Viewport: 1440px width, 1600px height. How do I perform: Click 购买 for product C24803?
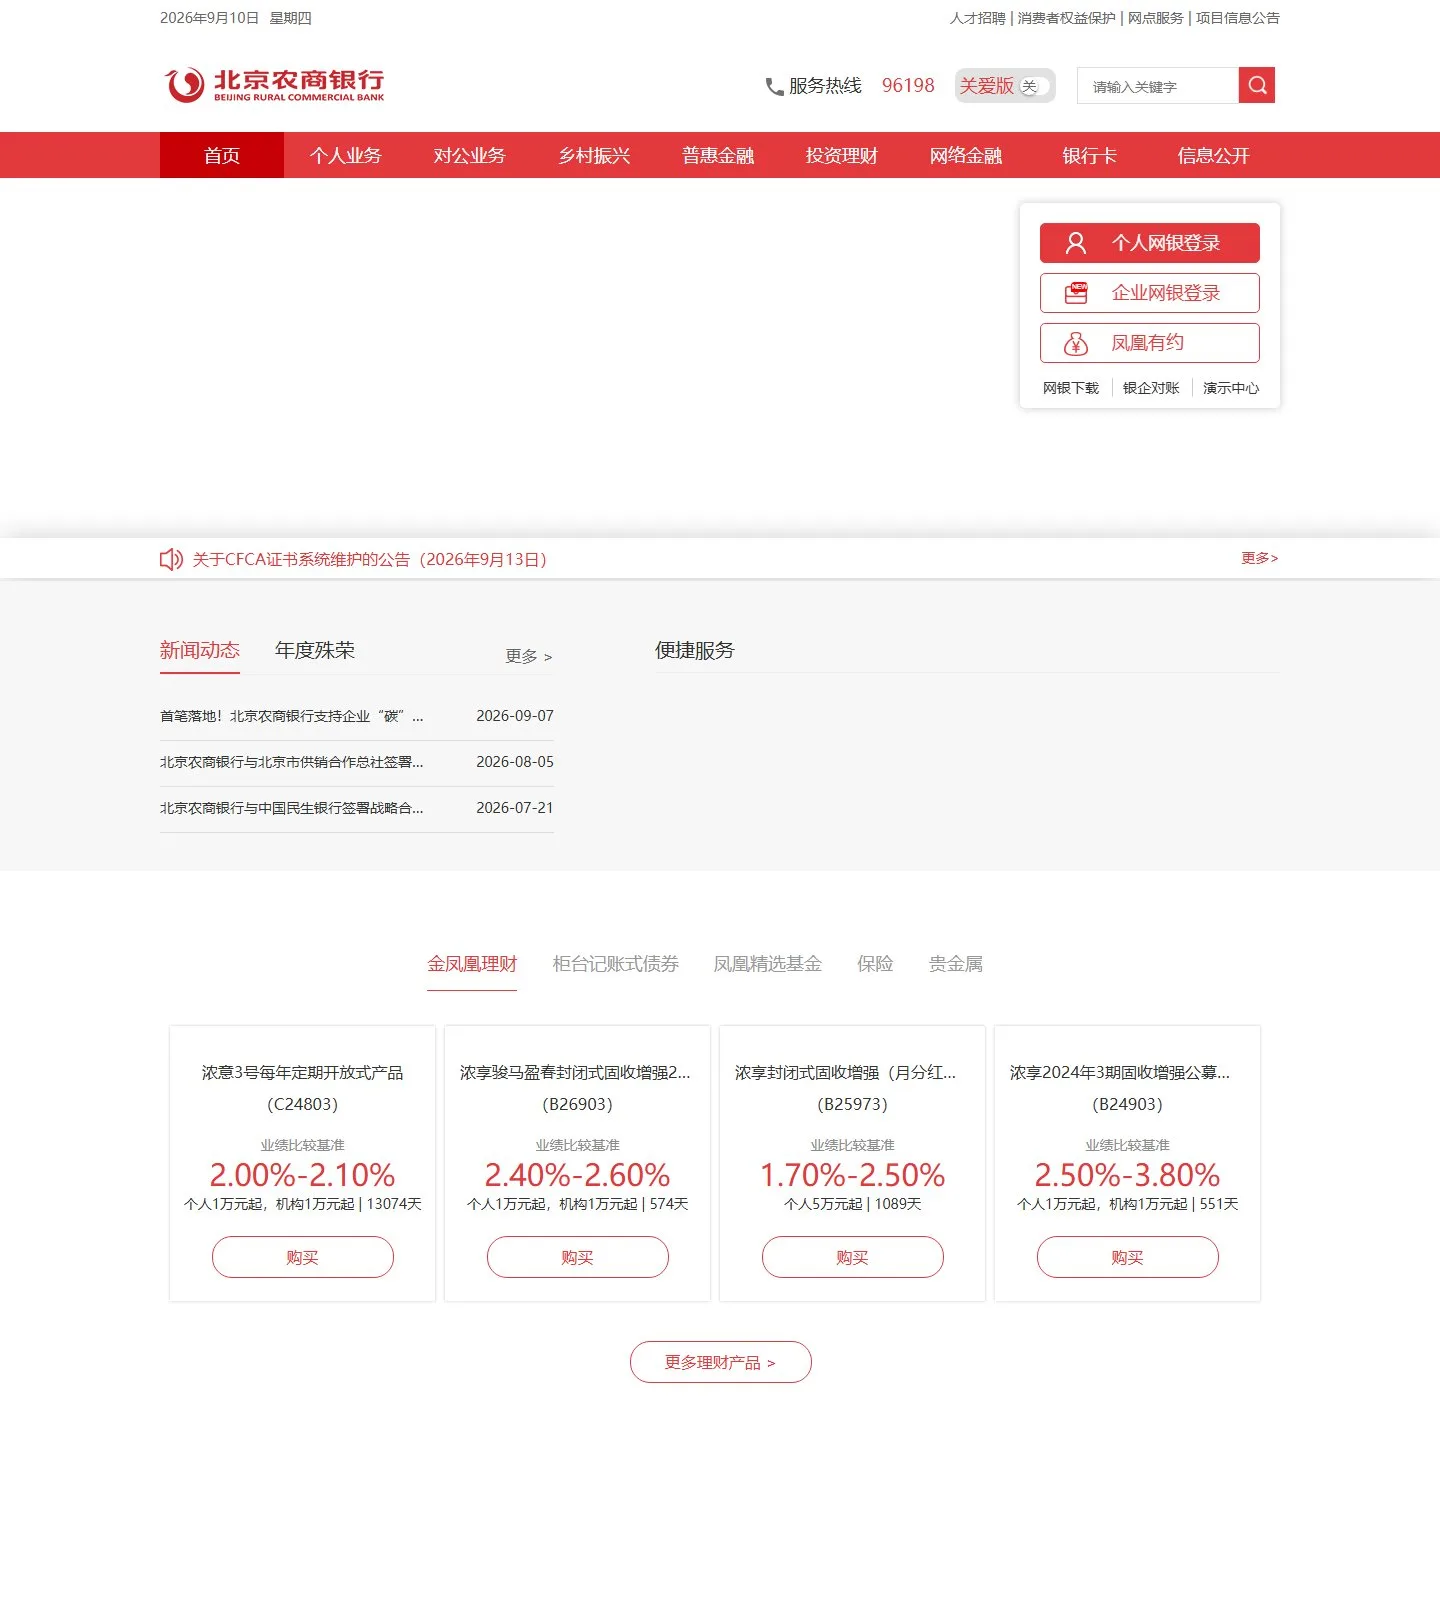point(303,1257)
